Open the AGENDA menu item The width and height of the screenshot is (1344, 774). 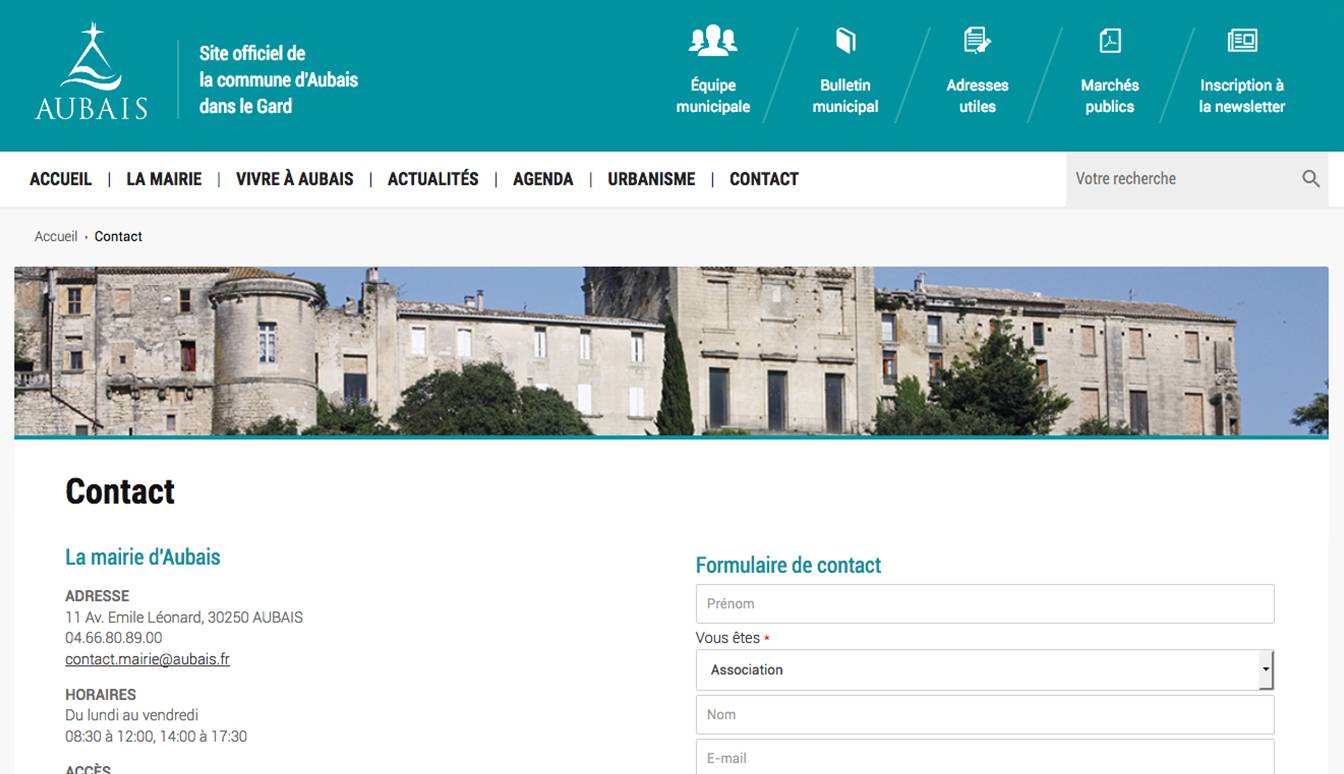543,179
